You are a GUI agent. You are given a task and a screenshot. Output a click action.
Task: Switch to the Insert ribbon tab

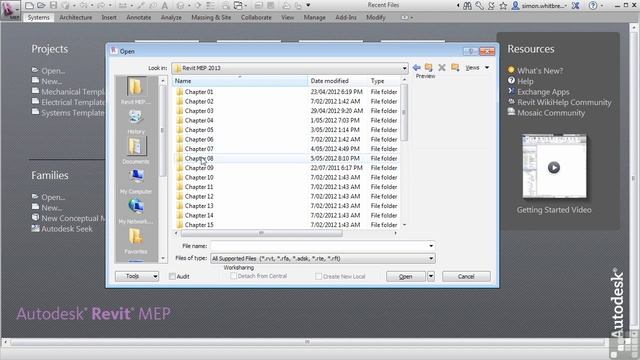pyautogui.click(x=109, y=18)
